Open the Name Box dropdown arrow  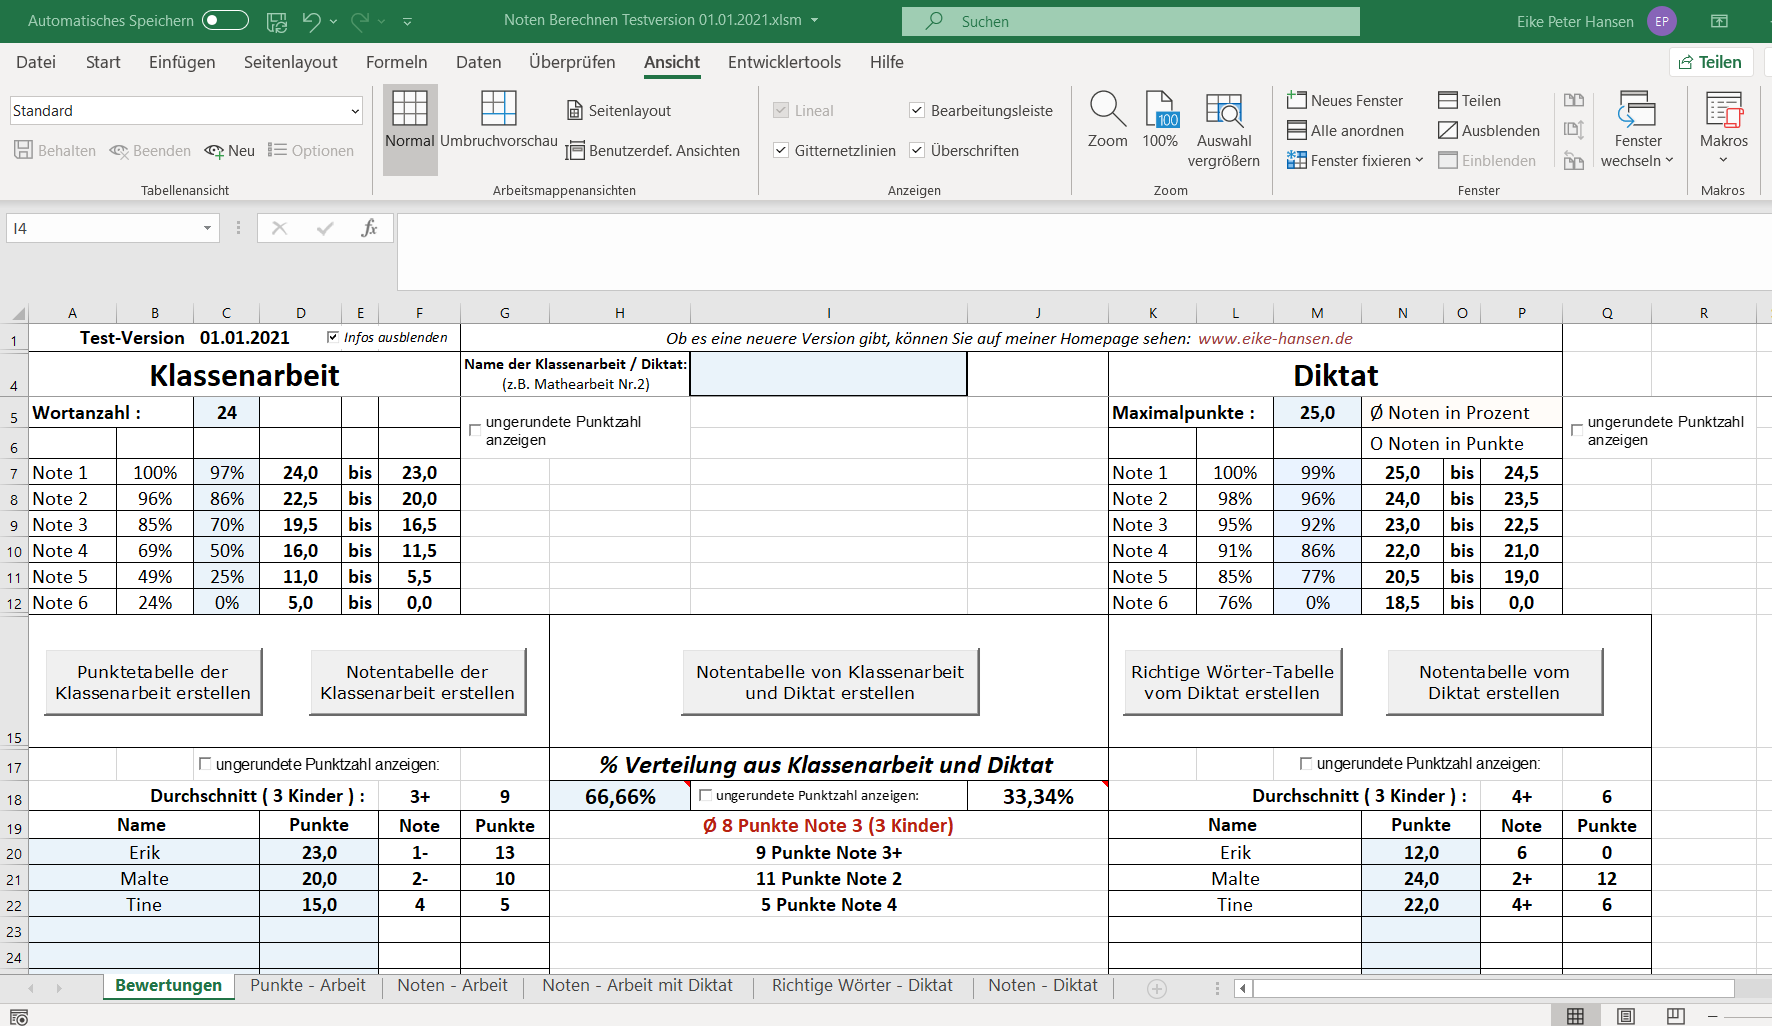(207, 228)
